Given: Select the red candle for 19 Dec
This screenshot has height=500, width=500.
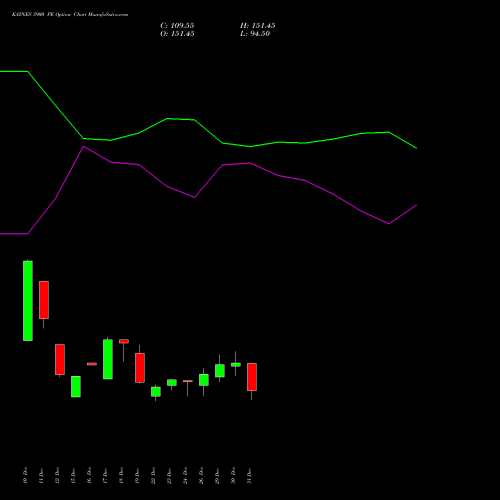Looking at the screenshot, I should (140, 368).
